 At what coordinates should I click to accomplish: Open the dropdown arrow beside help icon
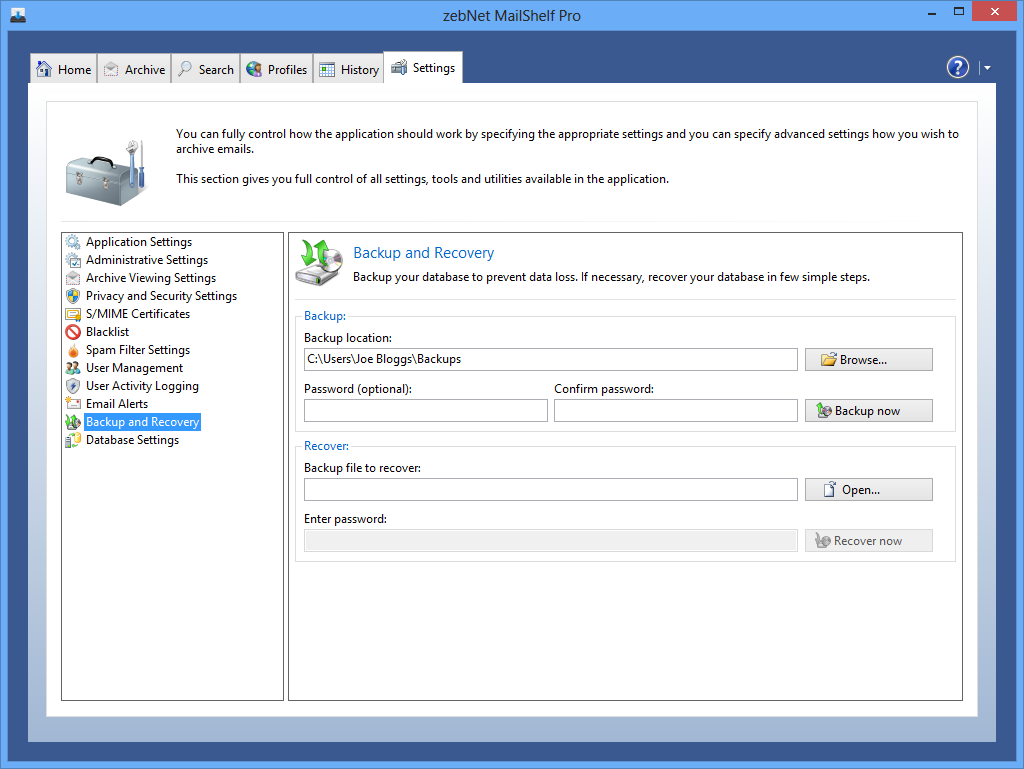987,68
